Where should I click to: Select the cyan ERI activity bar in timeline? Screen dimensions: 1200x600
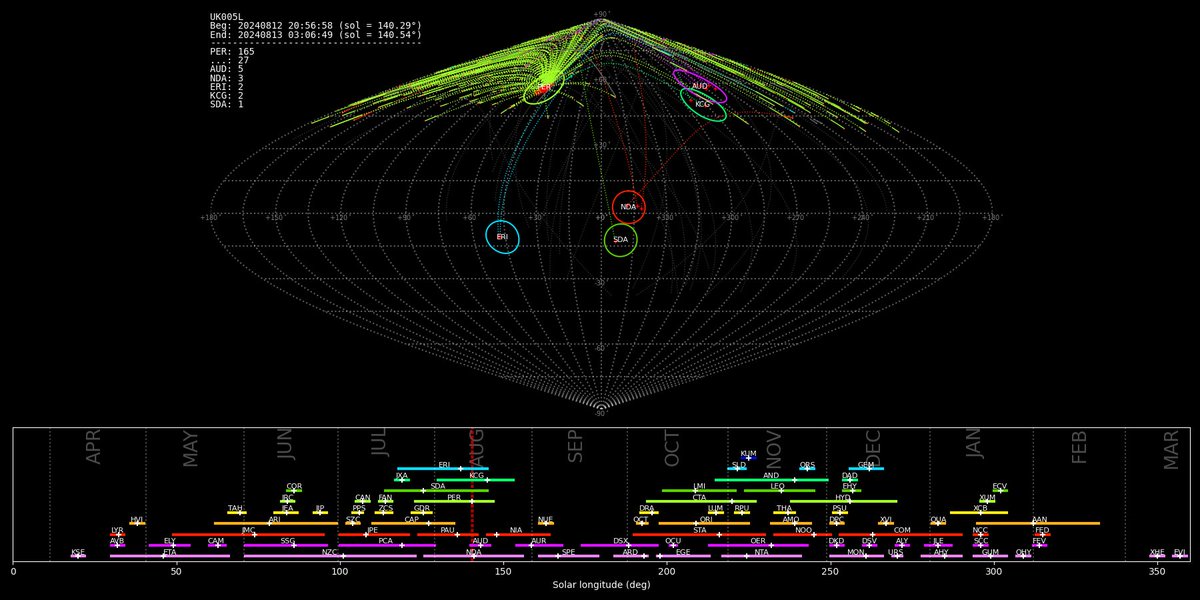(x=442, y=468)
